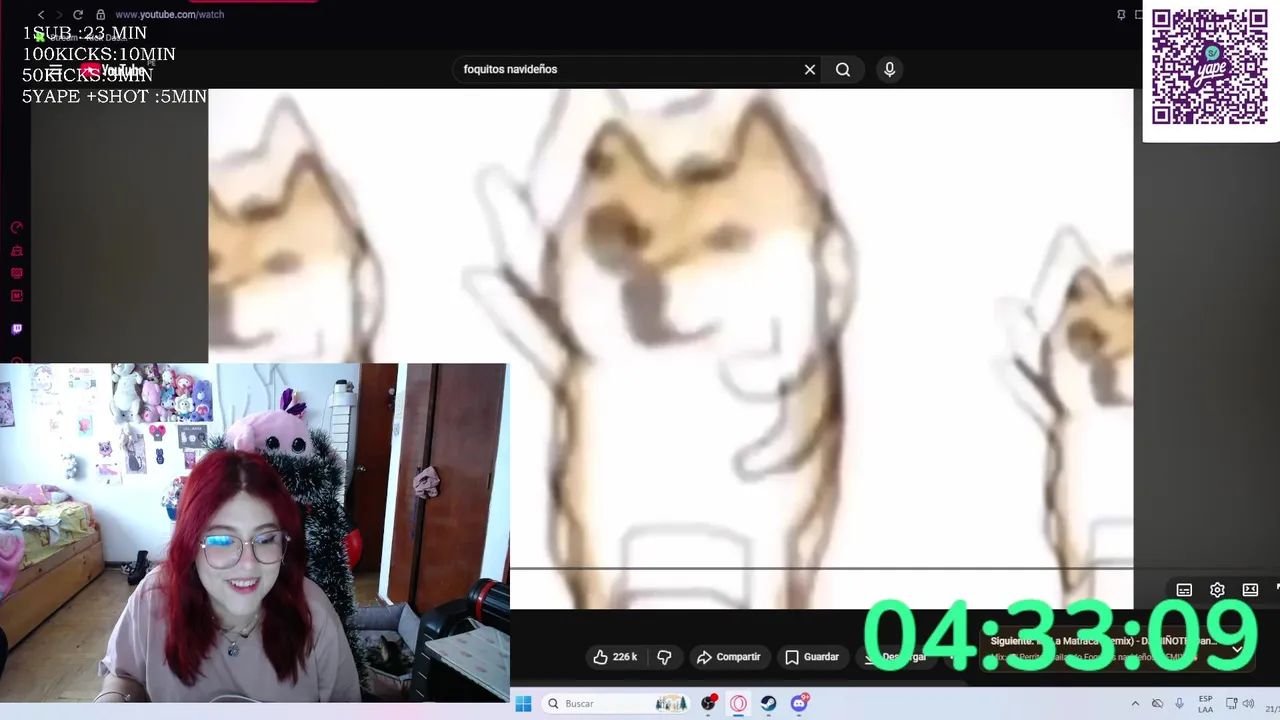Toggle subtitles on the video player
Image resolution: width=1280 pixels, height=720 pixels.
1184,590
